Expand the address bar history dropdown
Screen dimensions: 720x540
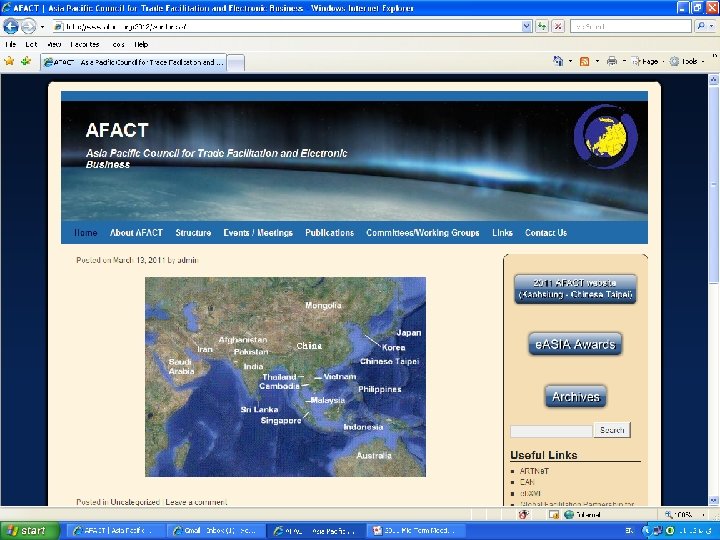[x=527, y=27]
